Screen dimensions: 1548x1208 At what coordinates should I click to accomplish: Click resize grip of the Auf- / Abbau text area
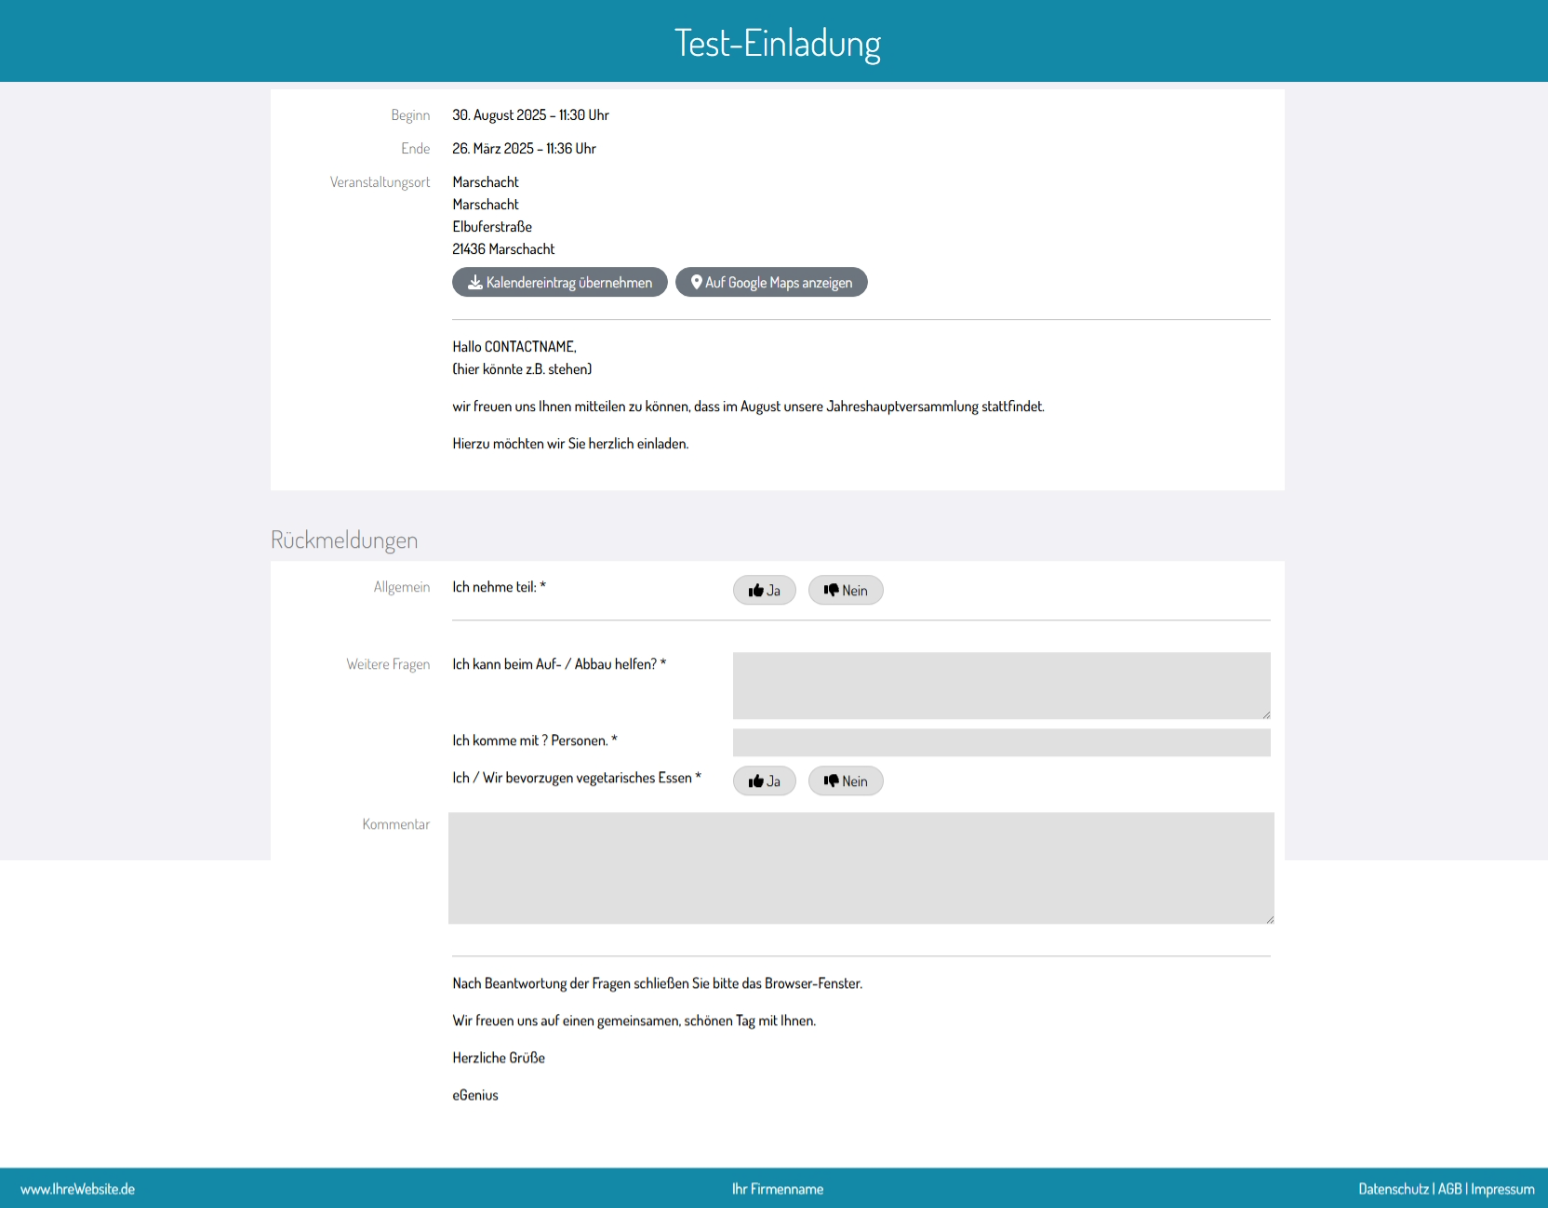[x=1265, y=714]
